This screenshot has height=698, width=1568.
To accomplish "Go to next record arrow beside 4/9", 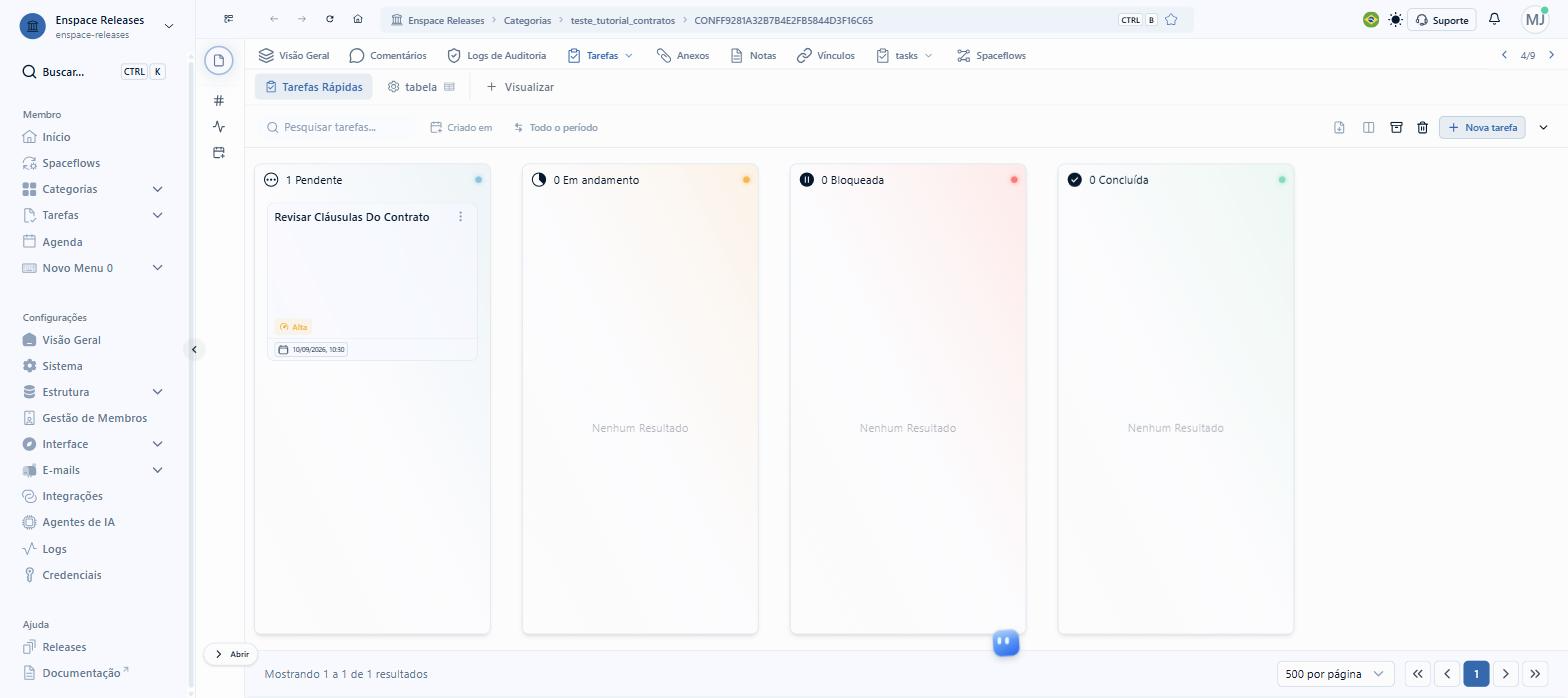I will coord(1551,55).
